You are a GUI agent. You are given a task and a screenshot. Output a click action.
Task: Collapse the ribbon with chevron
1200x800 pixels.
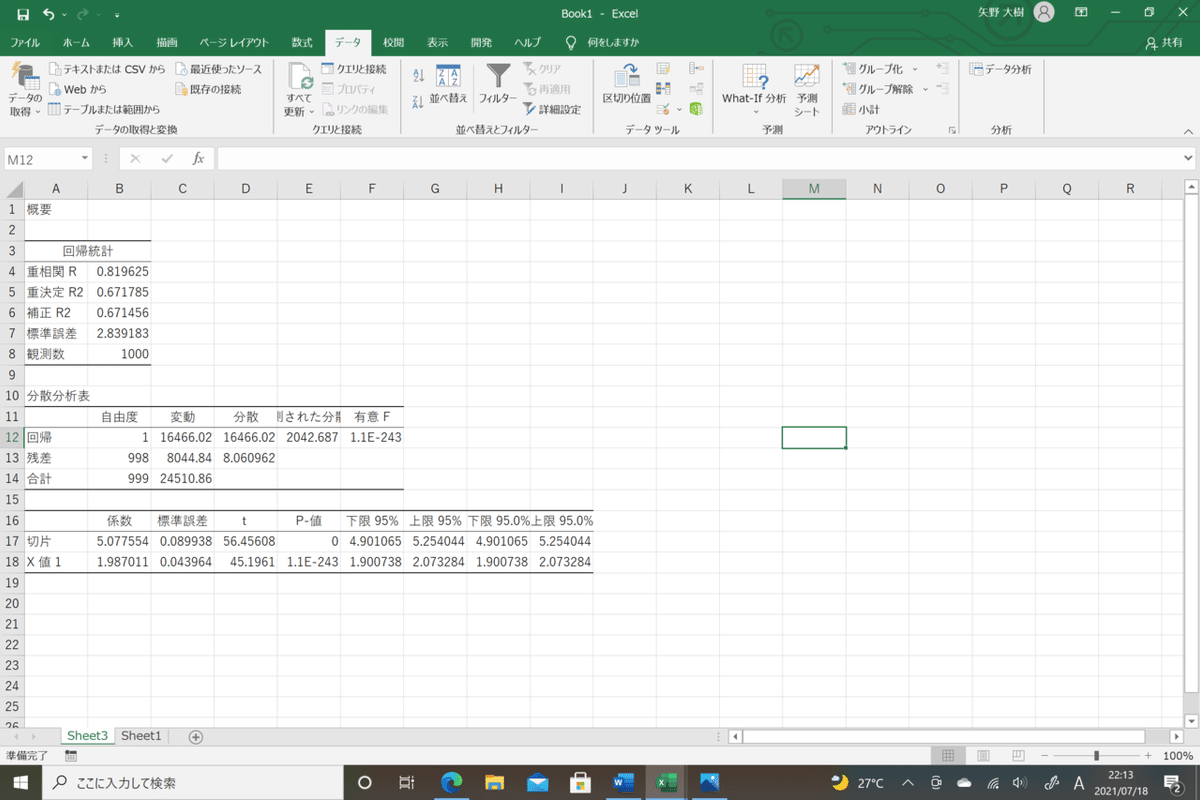1186,131
